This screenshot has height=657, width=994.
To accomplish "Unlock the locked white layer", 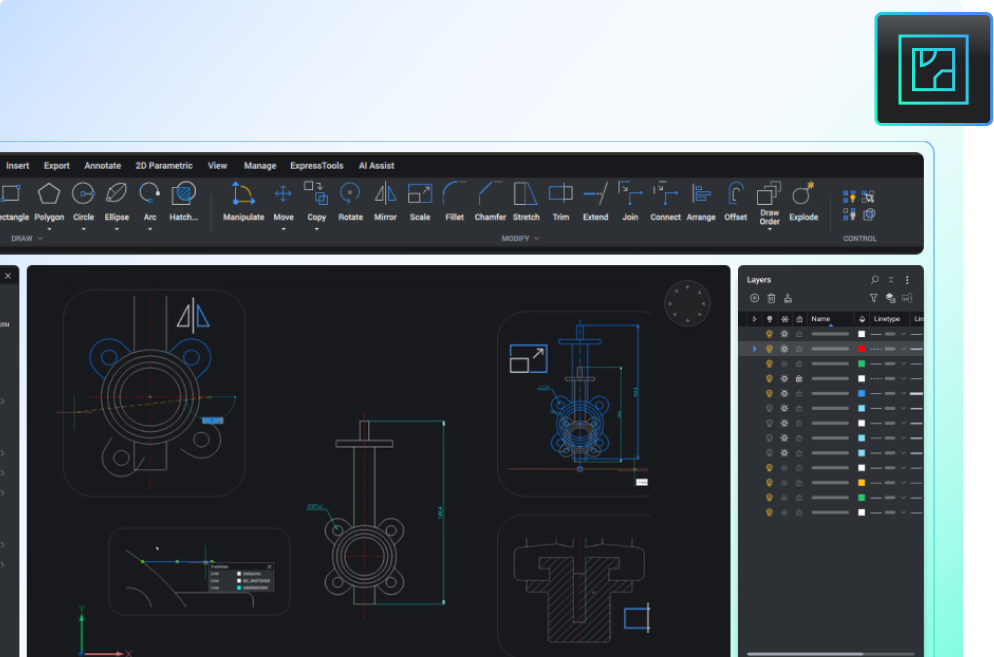I will point(799,379).
